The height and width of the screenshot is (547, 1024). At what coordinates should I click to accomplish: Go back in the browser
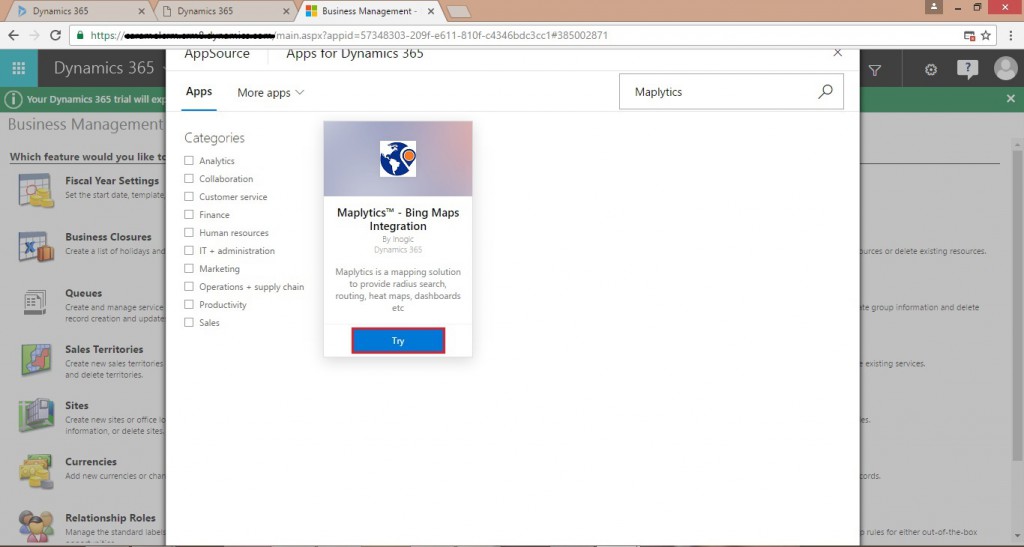(14, 35)
